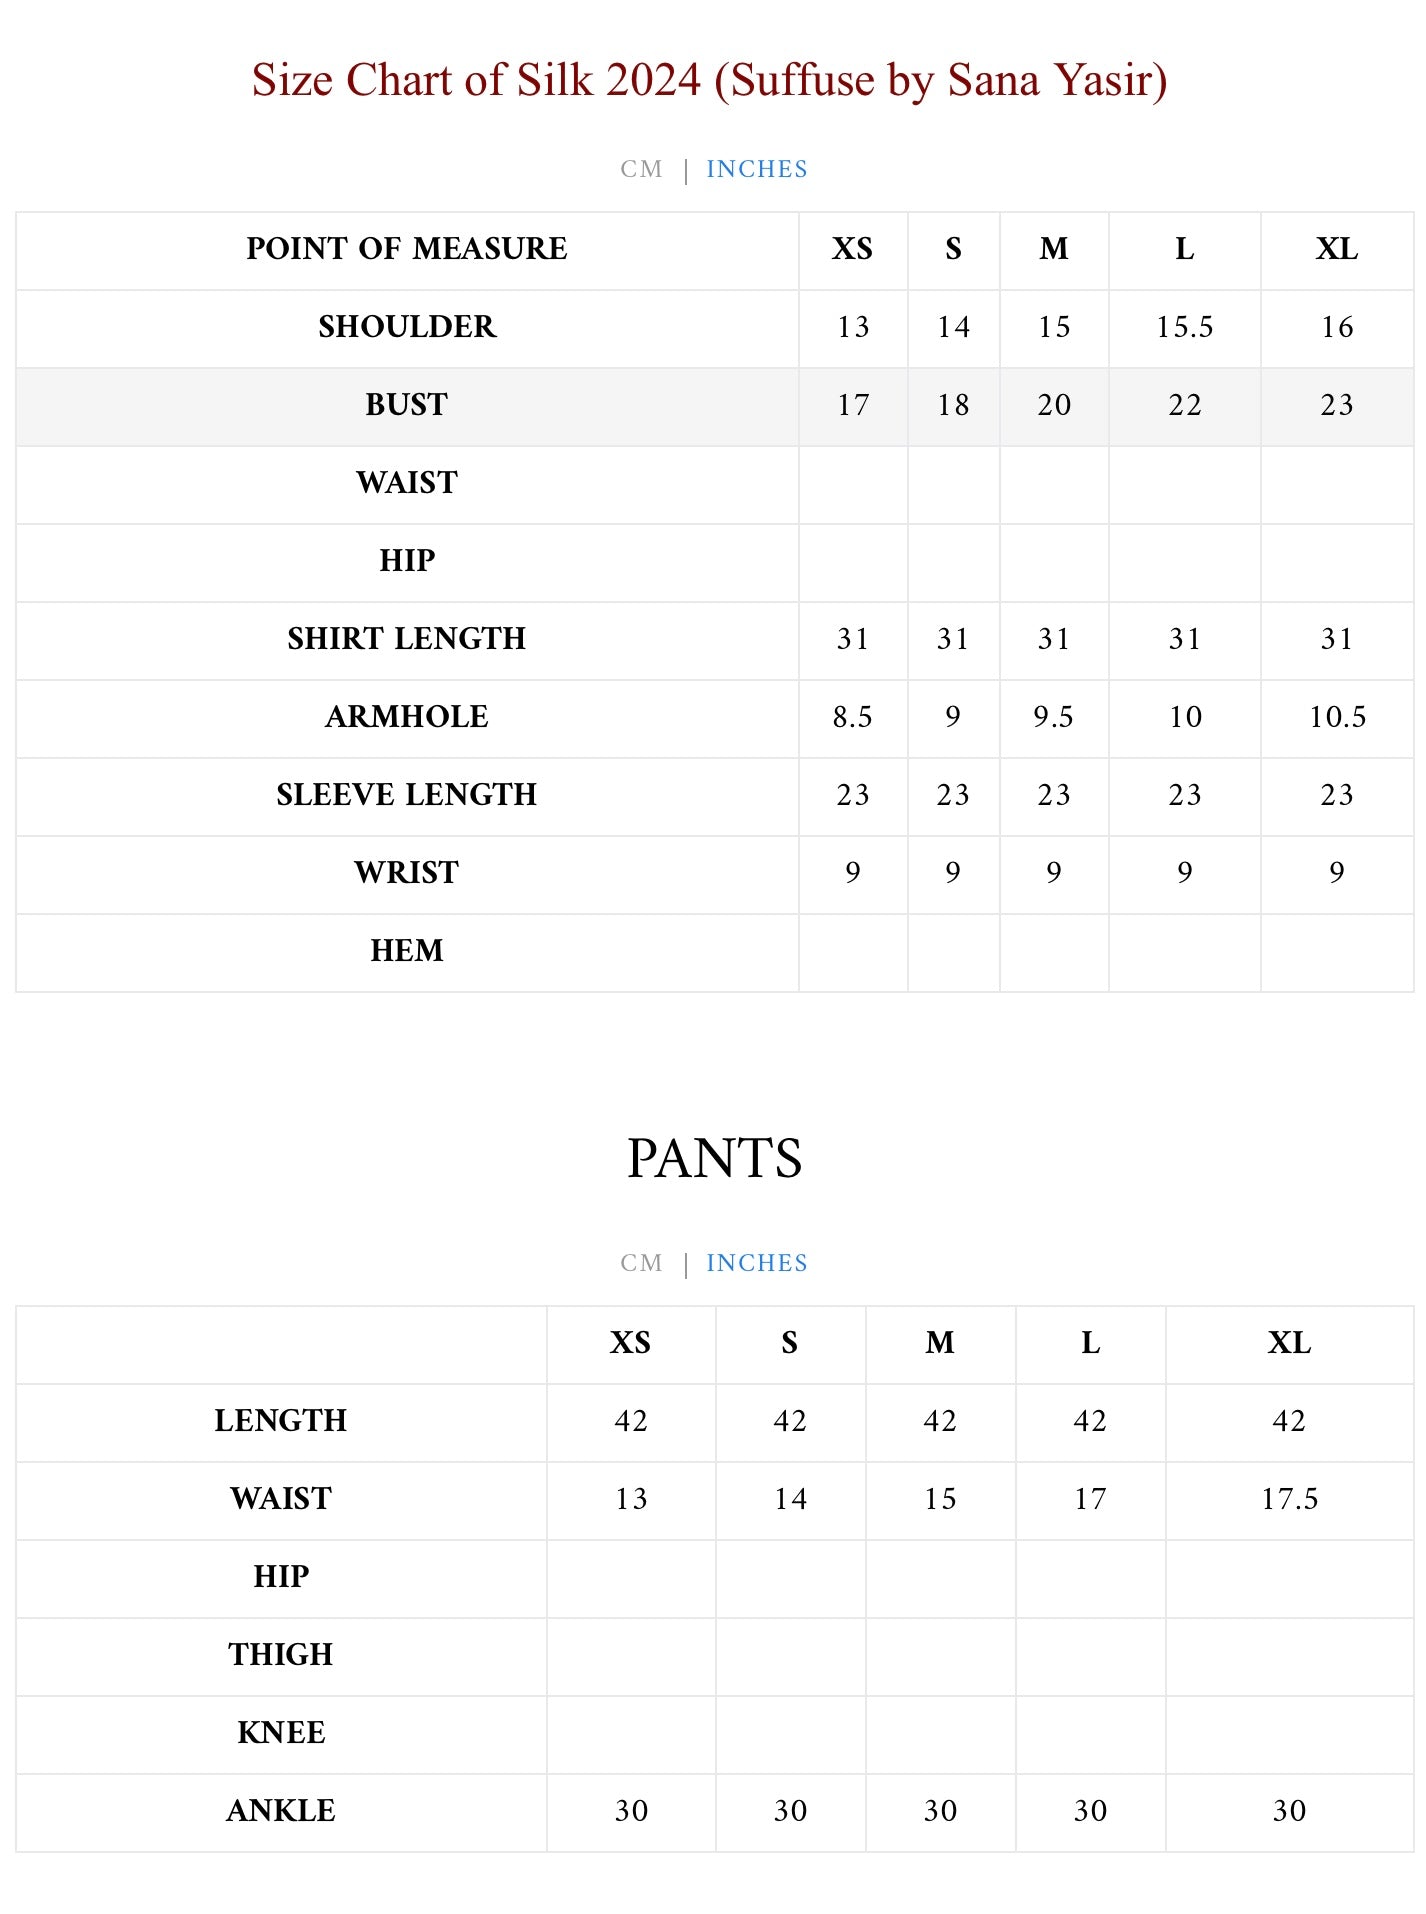1426x1914 pixels.
Task: Click the 17.5 pants waist value
Action: click(x=1289, y=1499)
